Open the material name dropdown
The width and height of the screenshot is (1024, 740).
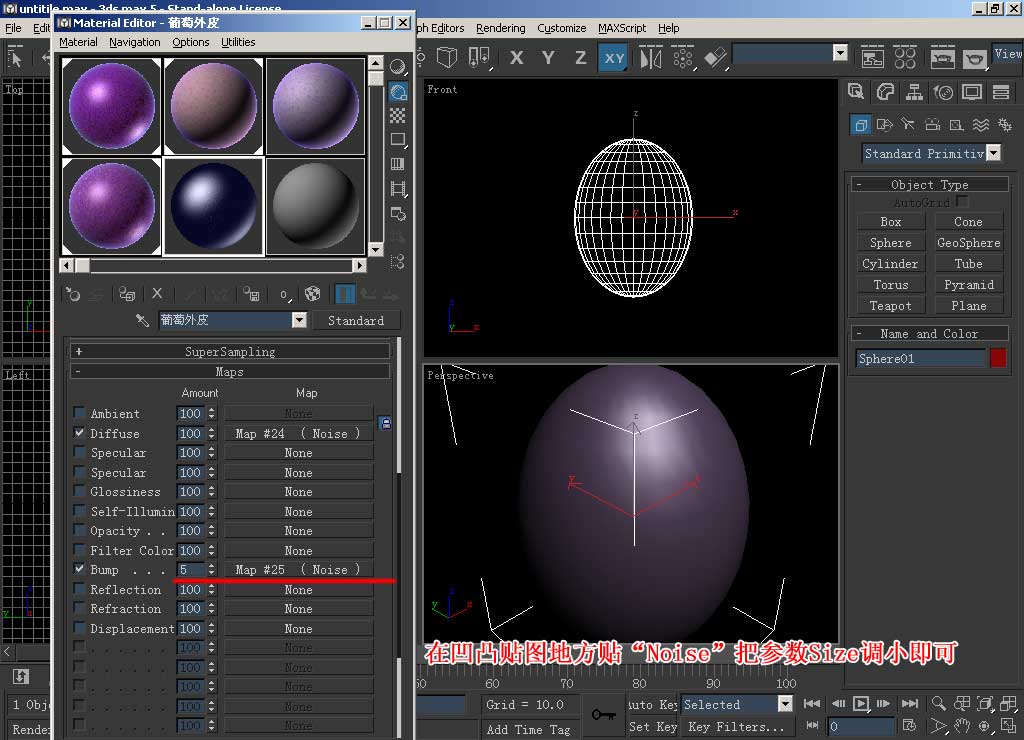(299, 320)
